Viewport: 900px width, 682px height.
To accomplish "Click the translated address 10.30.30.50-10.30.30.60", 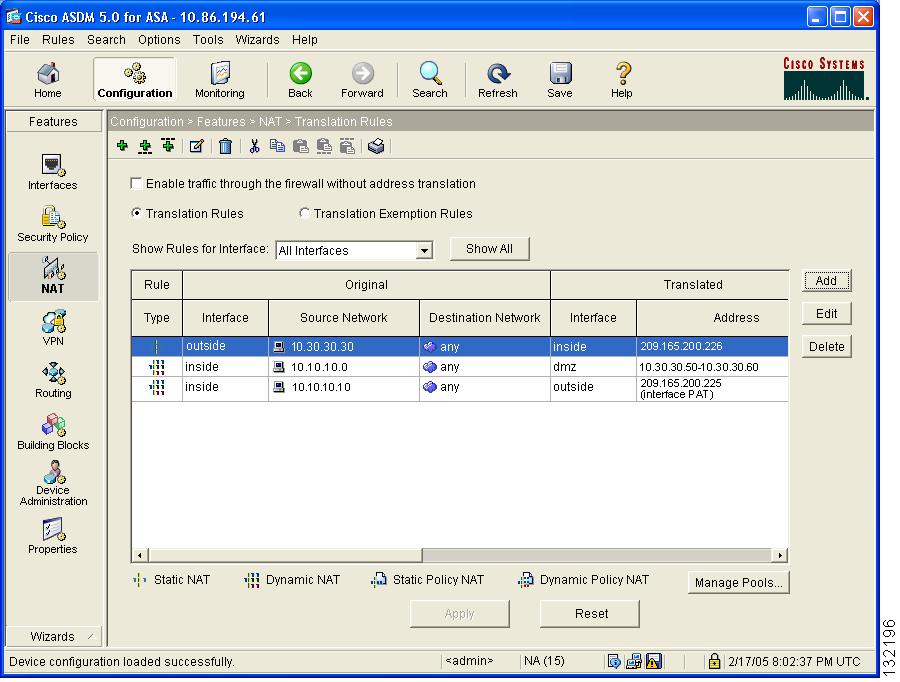I will (x=699, y=367).
